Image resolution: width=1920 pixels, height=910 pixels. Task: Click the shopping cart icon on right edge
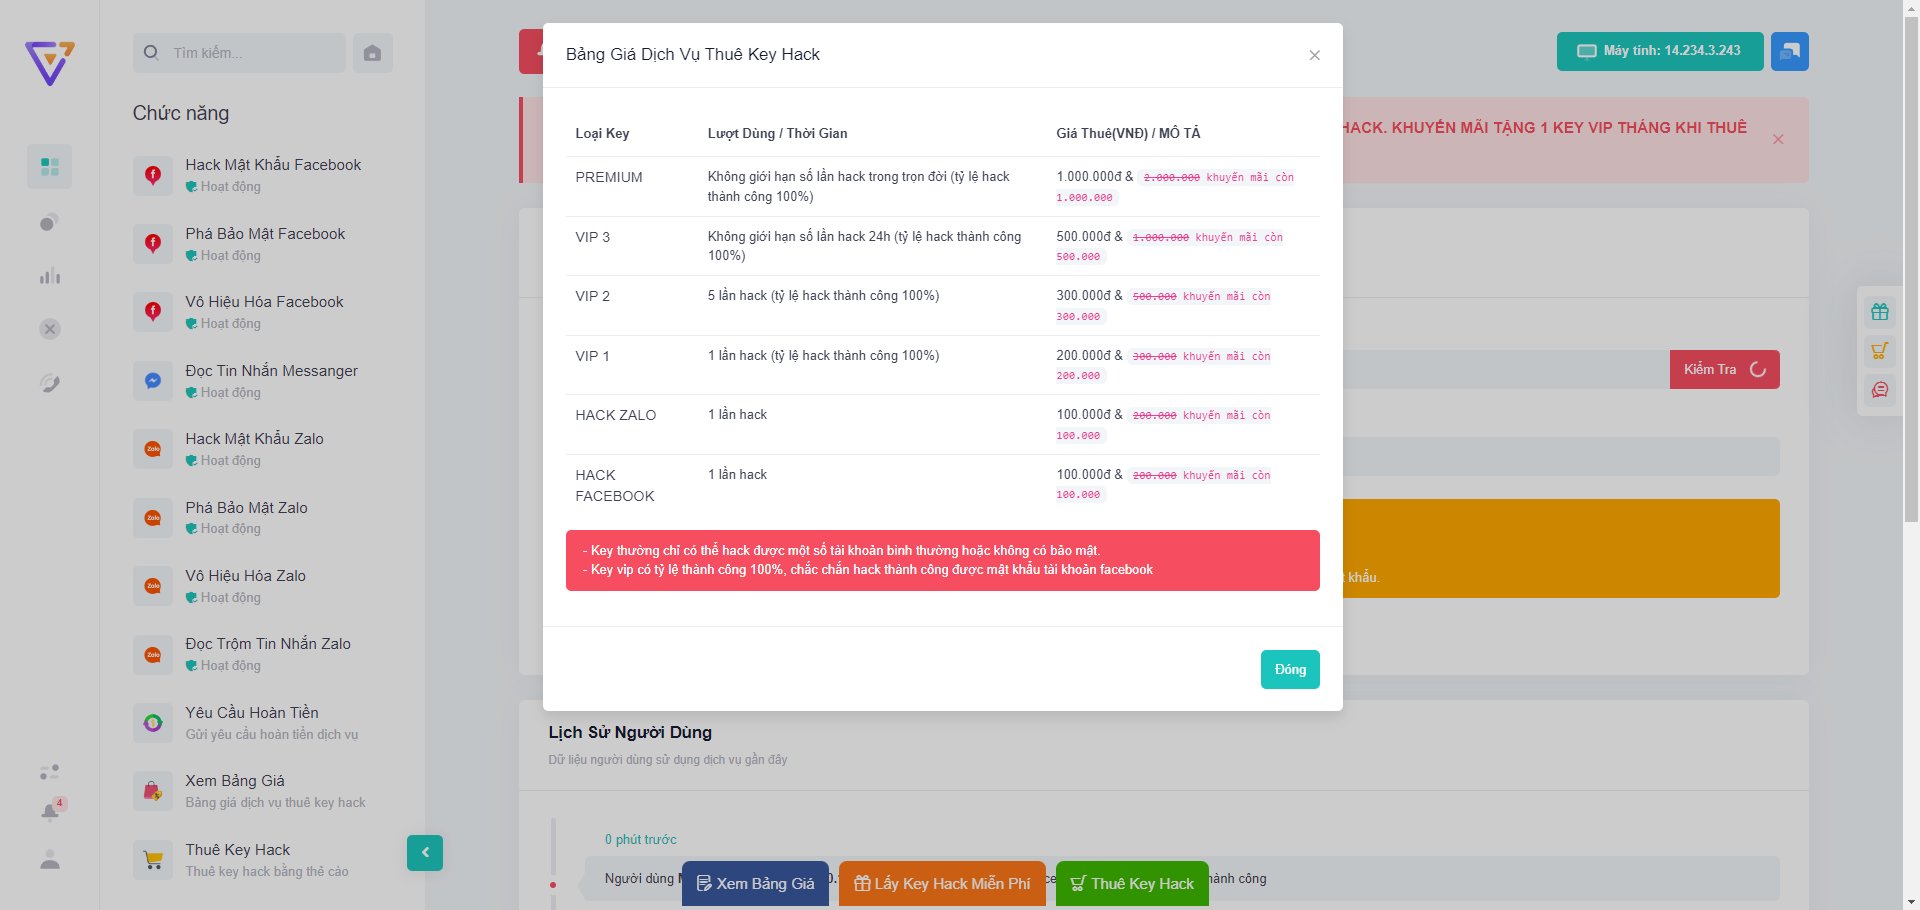pyautogui.click(x=1880, y=351)
